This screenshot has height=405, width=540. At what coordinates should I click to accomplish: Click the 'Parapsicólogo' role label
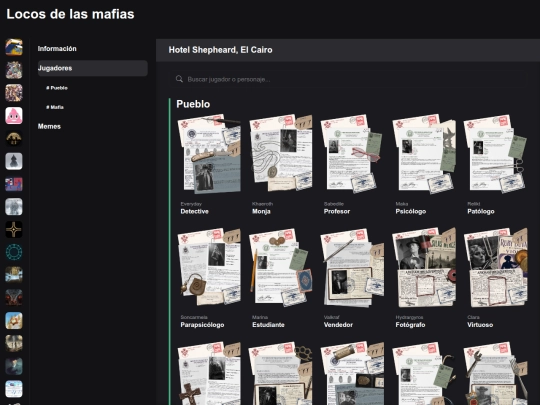(202, 325)
